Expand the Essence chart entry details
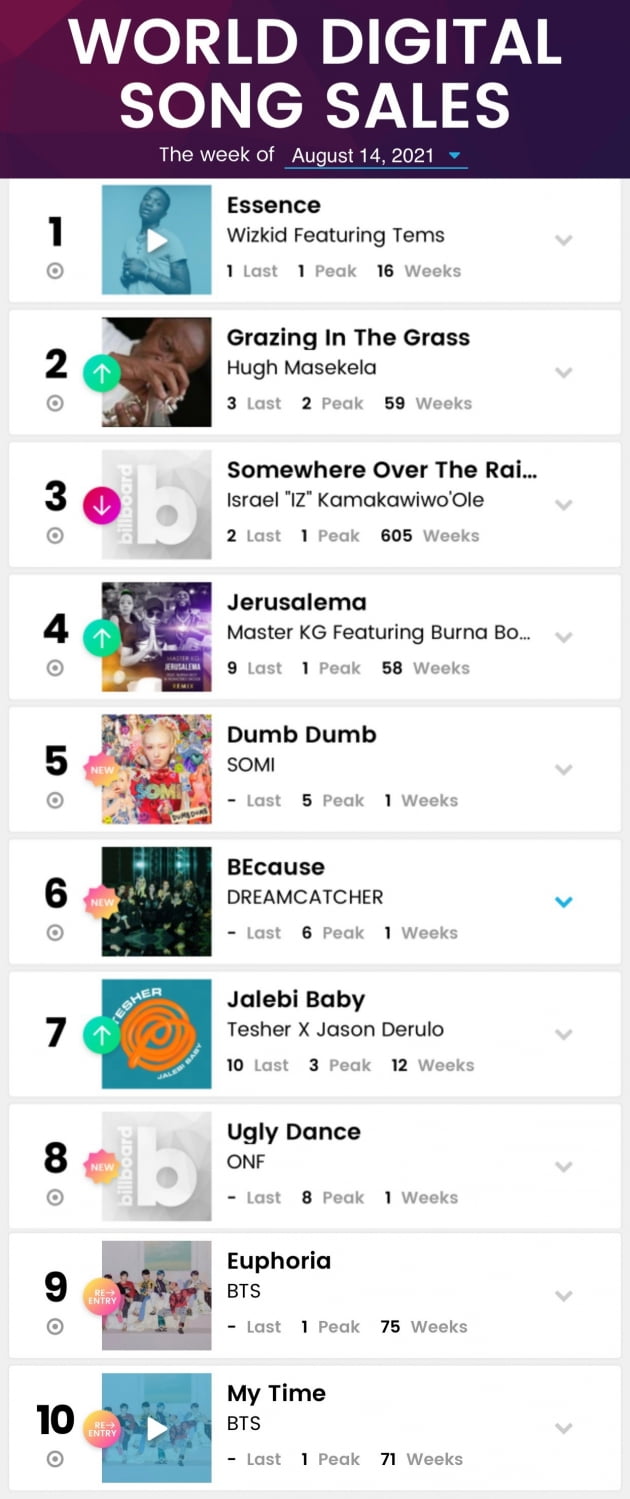630x1499 pixels. pos(564,240)
